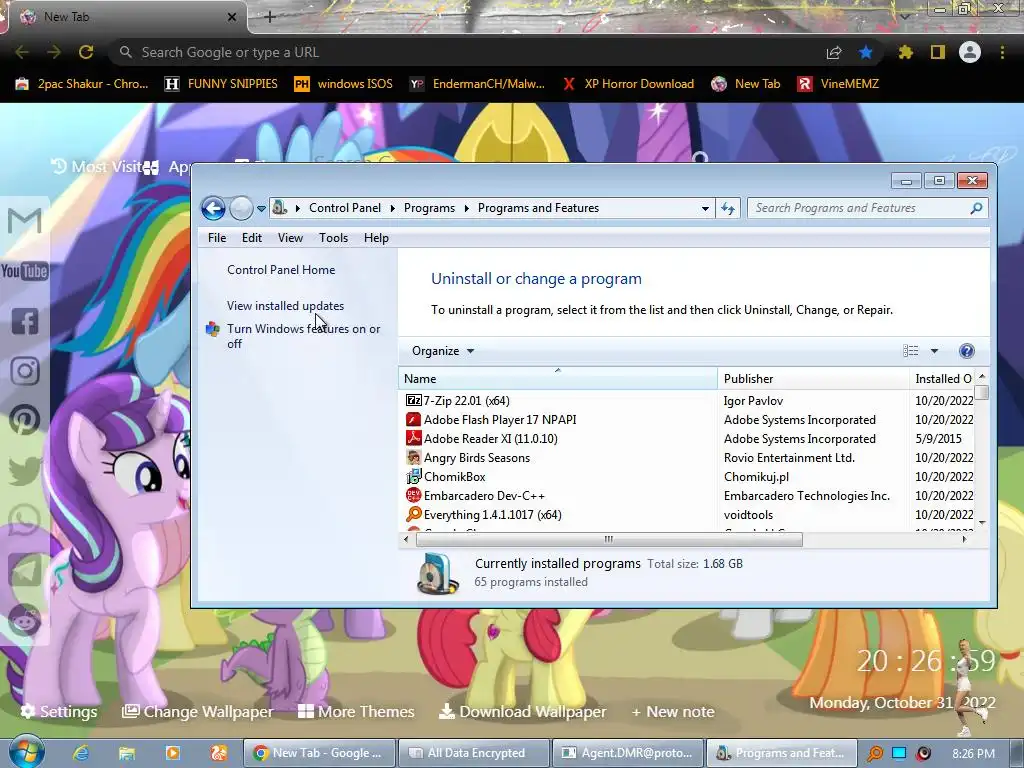Click the magnifier icon in Programs search box
1024x768 pixels.
click(976, 208)
